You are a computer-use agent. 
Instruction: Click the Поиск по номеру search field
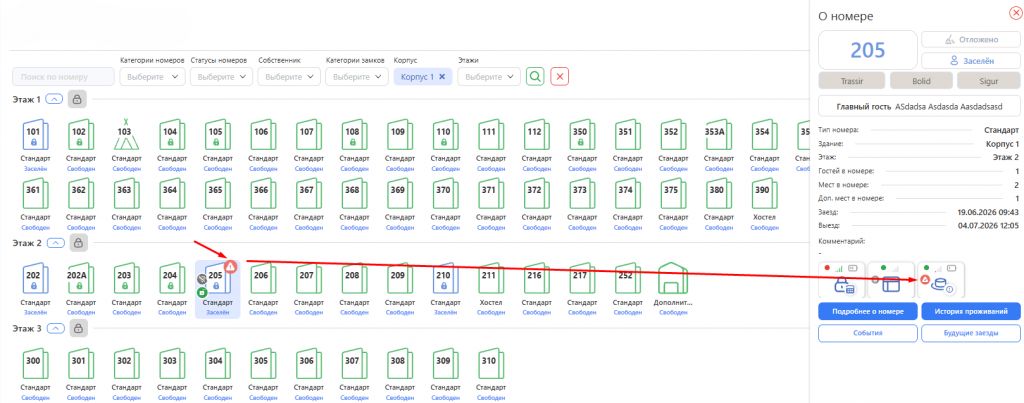tap(63, 76)
